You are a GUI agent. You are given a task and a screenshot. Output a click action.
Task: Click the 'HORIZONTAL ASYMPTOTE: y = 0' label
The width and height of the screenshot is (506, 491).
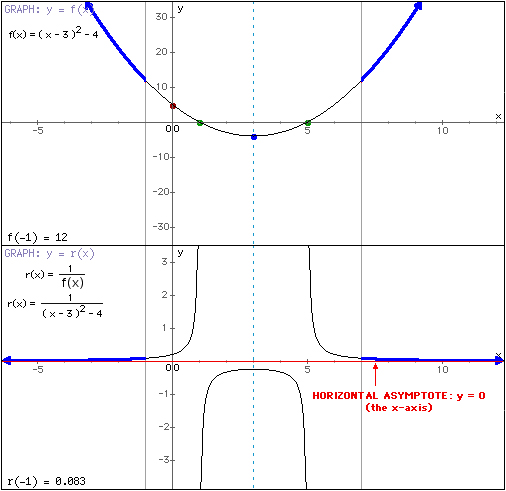(x=399, y=396)
